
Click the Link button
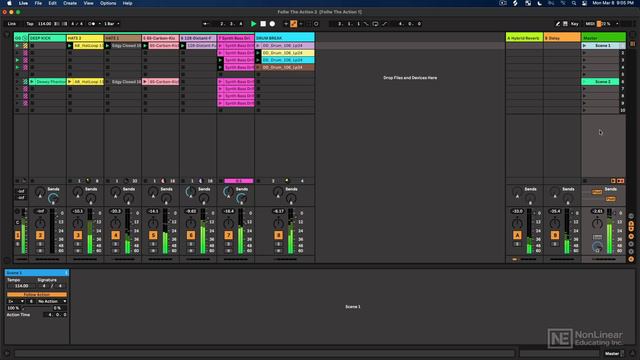coord(12,24)
